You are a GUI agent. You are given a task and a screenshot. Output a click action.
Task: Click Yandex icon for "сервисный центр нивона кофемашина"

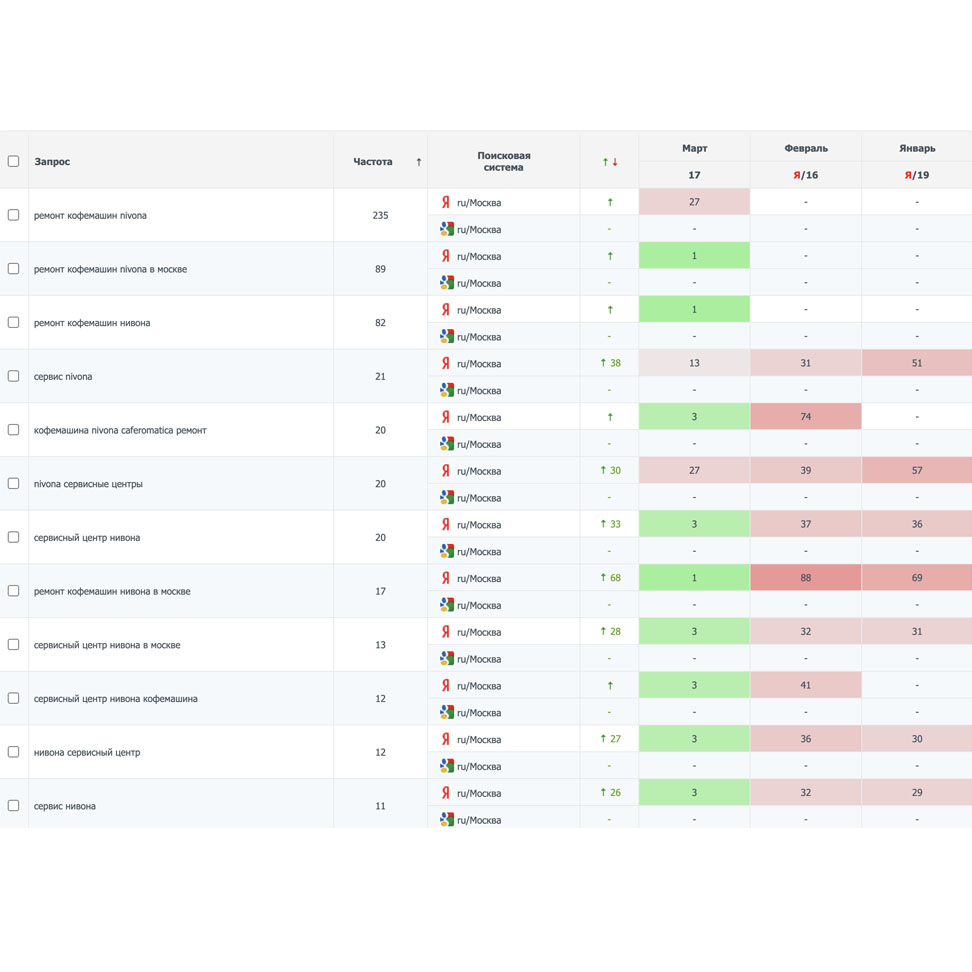tap(445, 686)
